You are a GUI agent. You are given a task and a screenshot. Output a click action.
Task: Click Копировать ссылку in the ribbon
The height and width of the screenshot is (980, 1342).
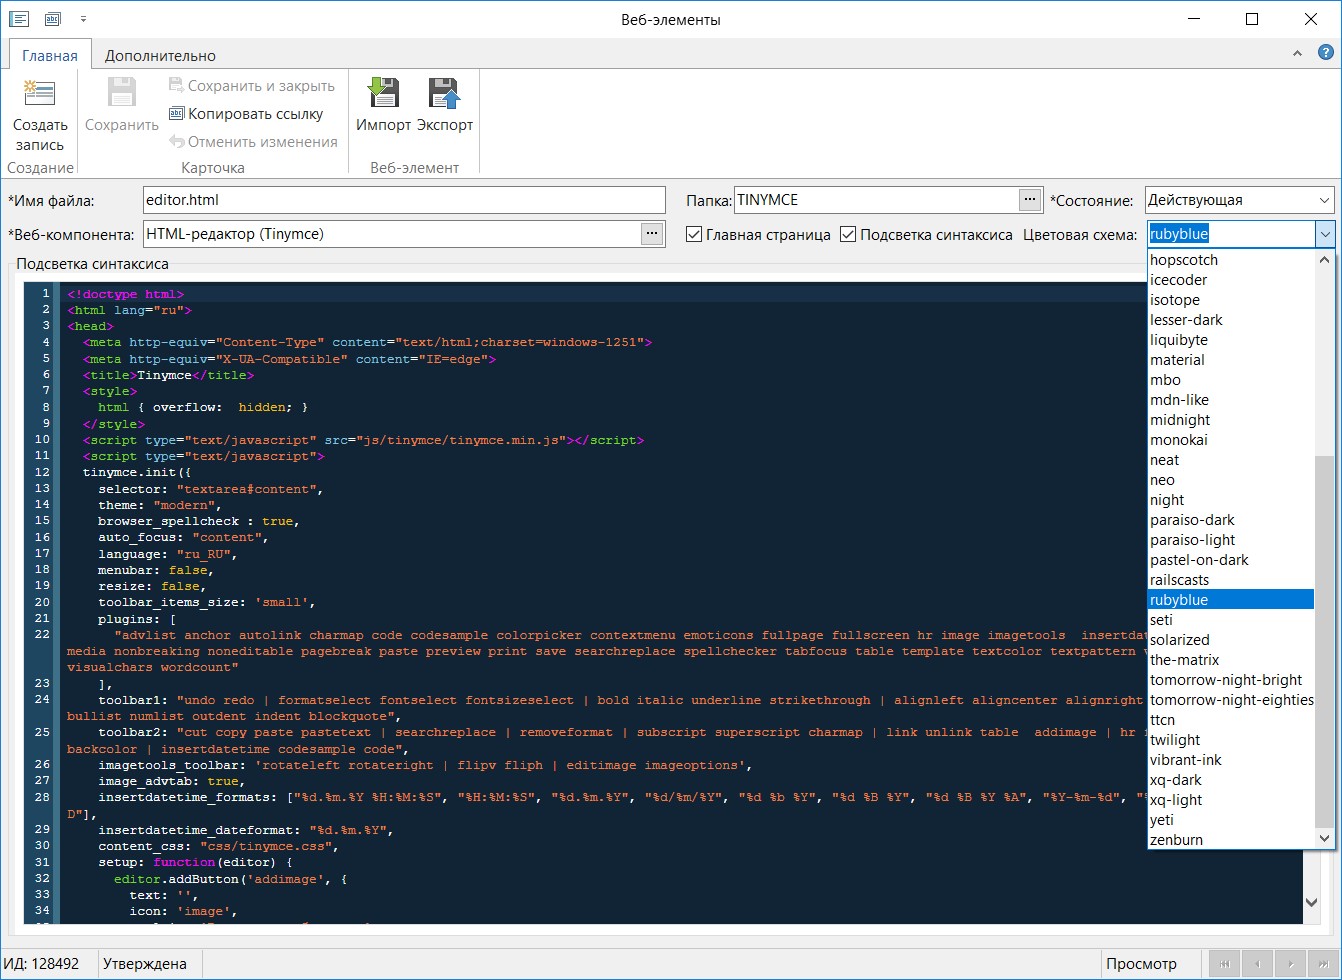pyautogui.click(x=245, y=114)
